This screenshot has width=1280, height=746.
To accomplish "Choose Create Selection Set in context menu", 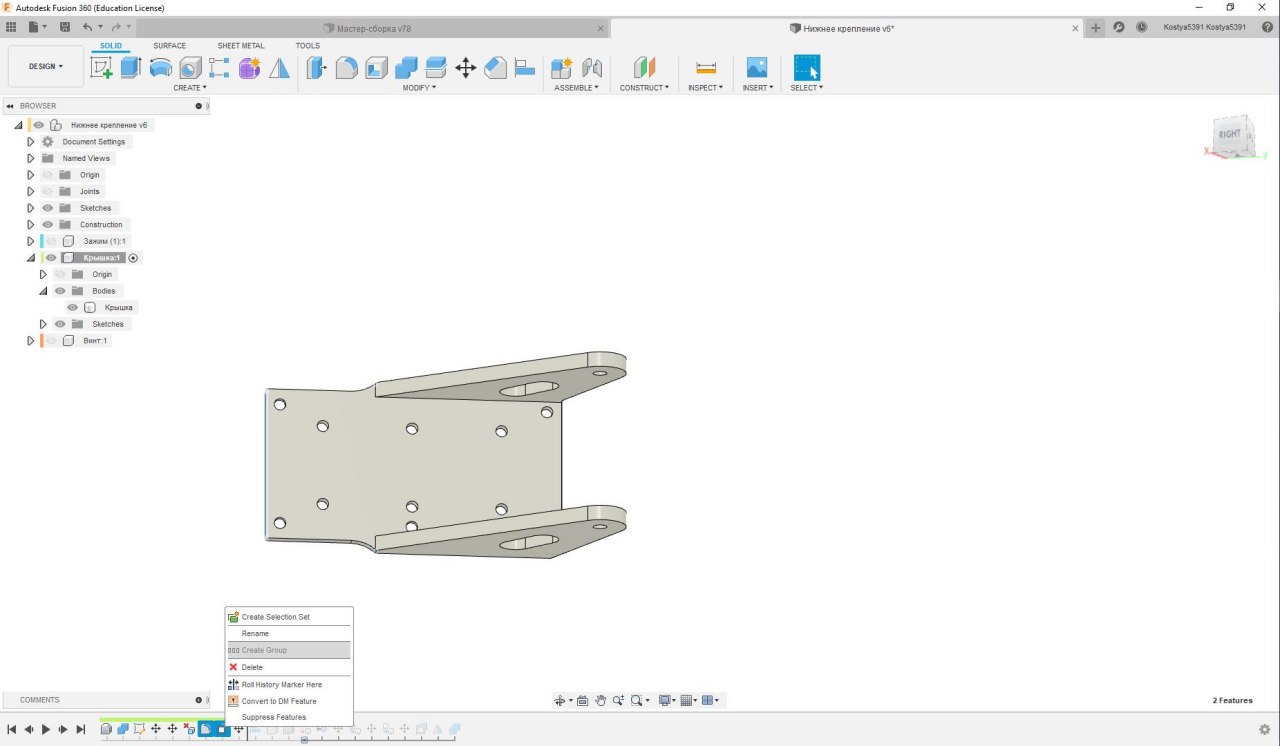I will click(x=288, y=617).
